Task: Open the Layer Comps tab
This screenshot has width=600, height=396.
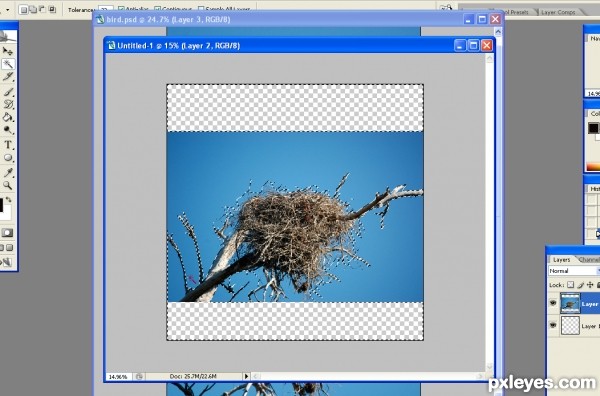Action: tap(558, 12)
